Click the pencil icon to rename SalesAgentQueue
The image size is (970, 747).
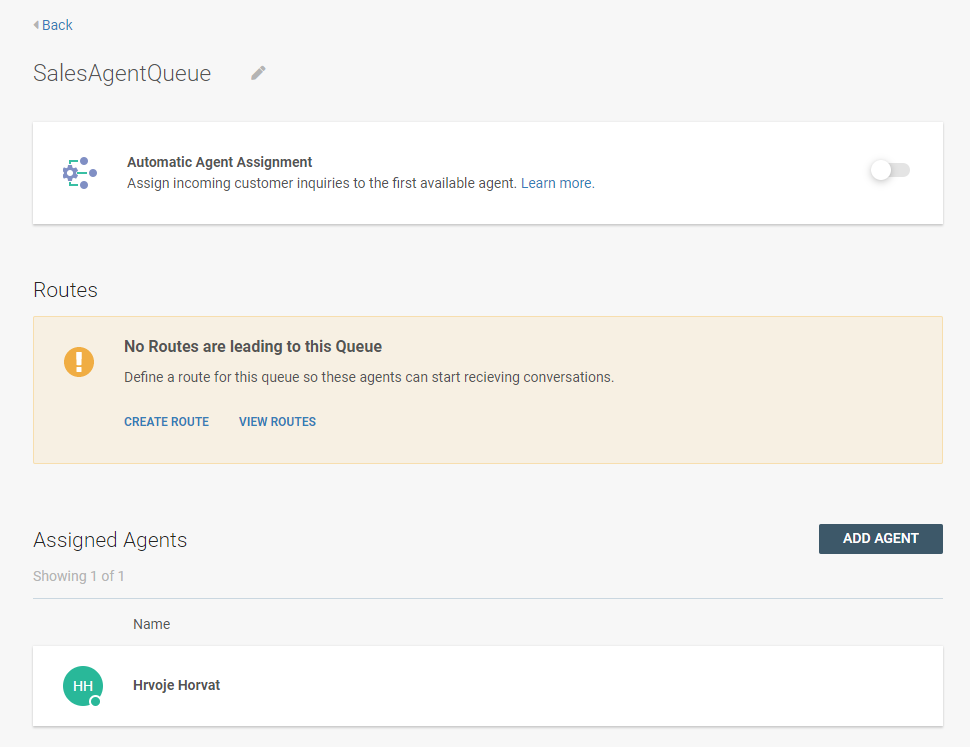click(x=258, y=73)
